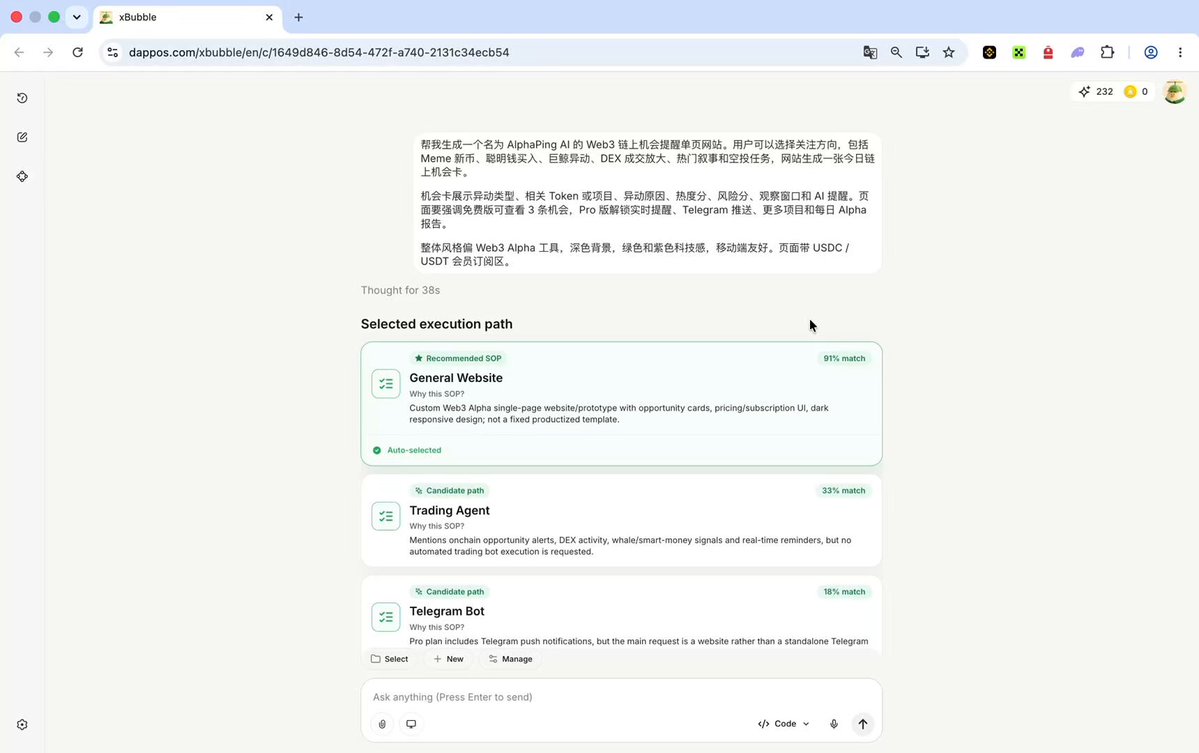Focus the 'Ask anything' input field
1199x753 pixels.
point(622,697)
